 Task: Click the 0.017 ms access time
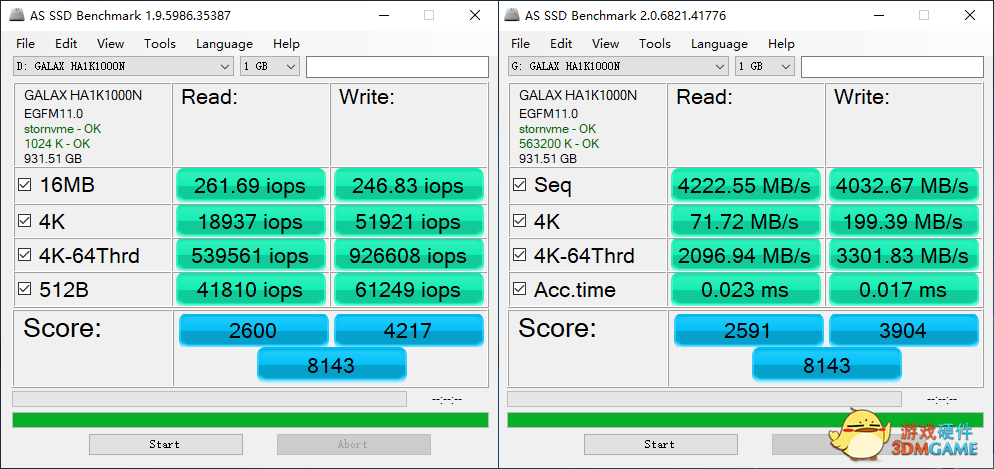click(x=903, y=290)
